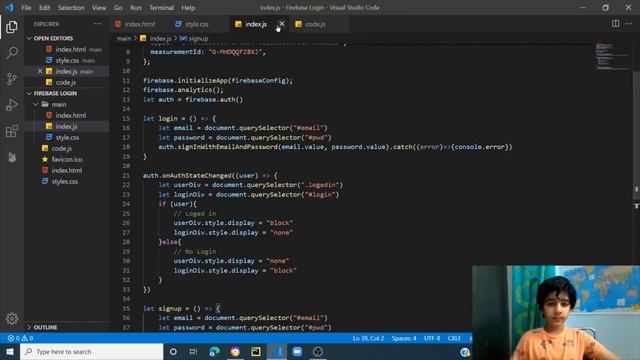Screen dimensions: 640x360
Task: Open the Explorer panel ellipsis menu
Action: point(97,24)
